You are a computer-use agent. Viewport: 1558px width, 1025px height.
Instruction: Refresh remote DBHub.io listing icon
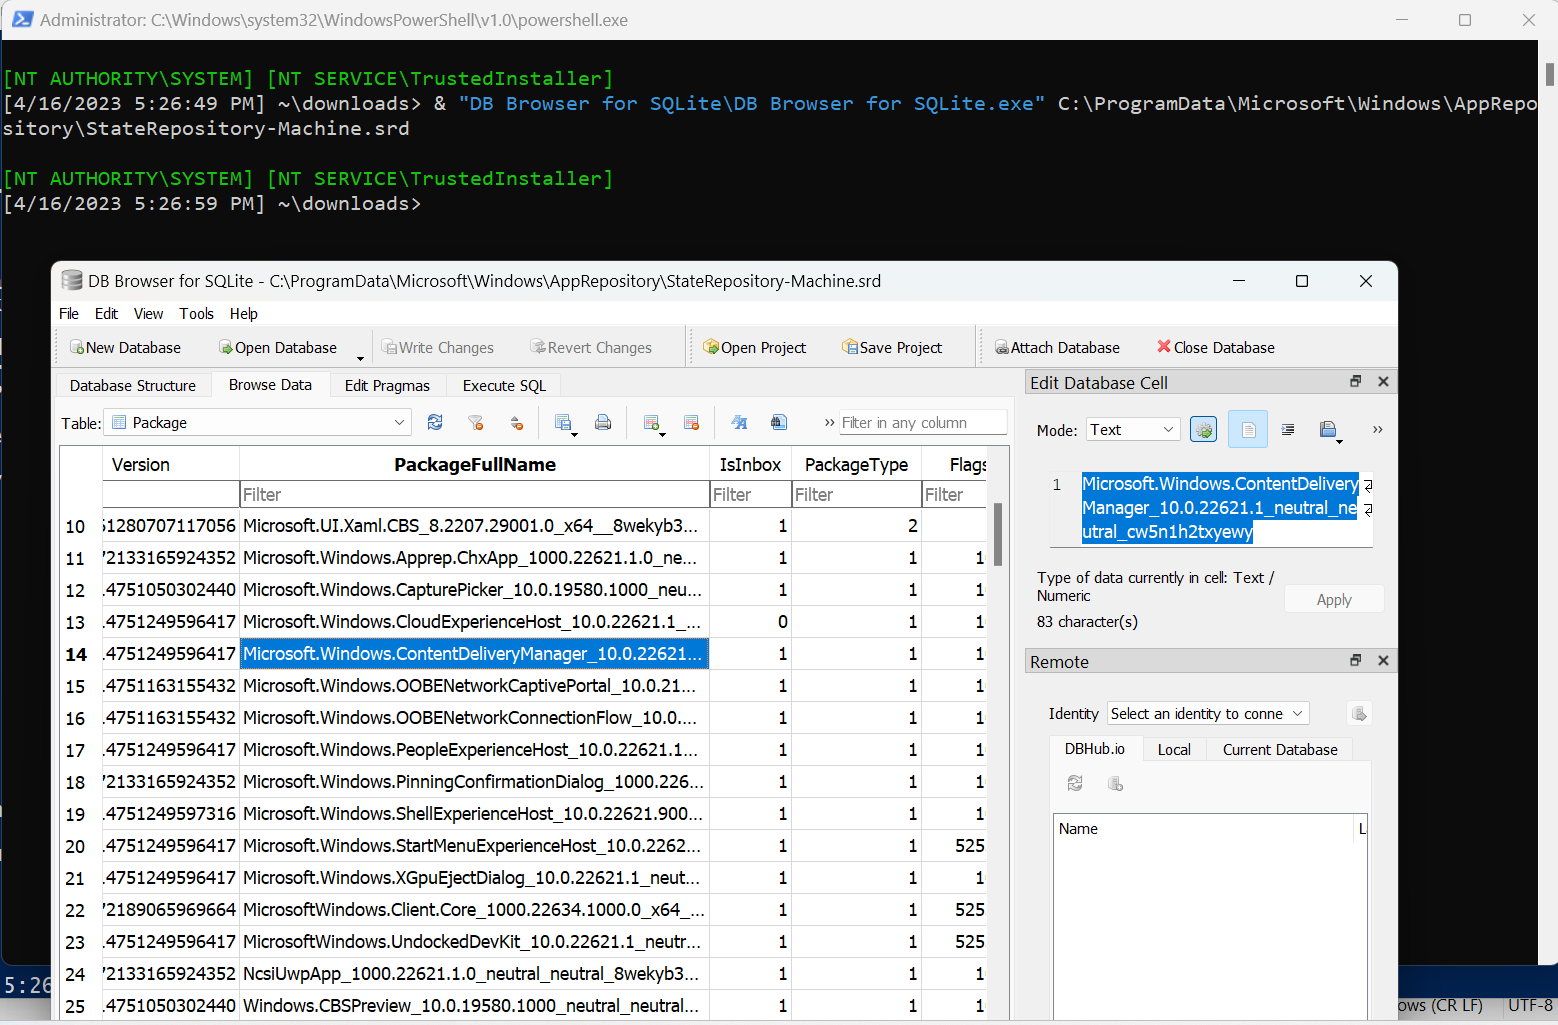(x=1075, y=783)
